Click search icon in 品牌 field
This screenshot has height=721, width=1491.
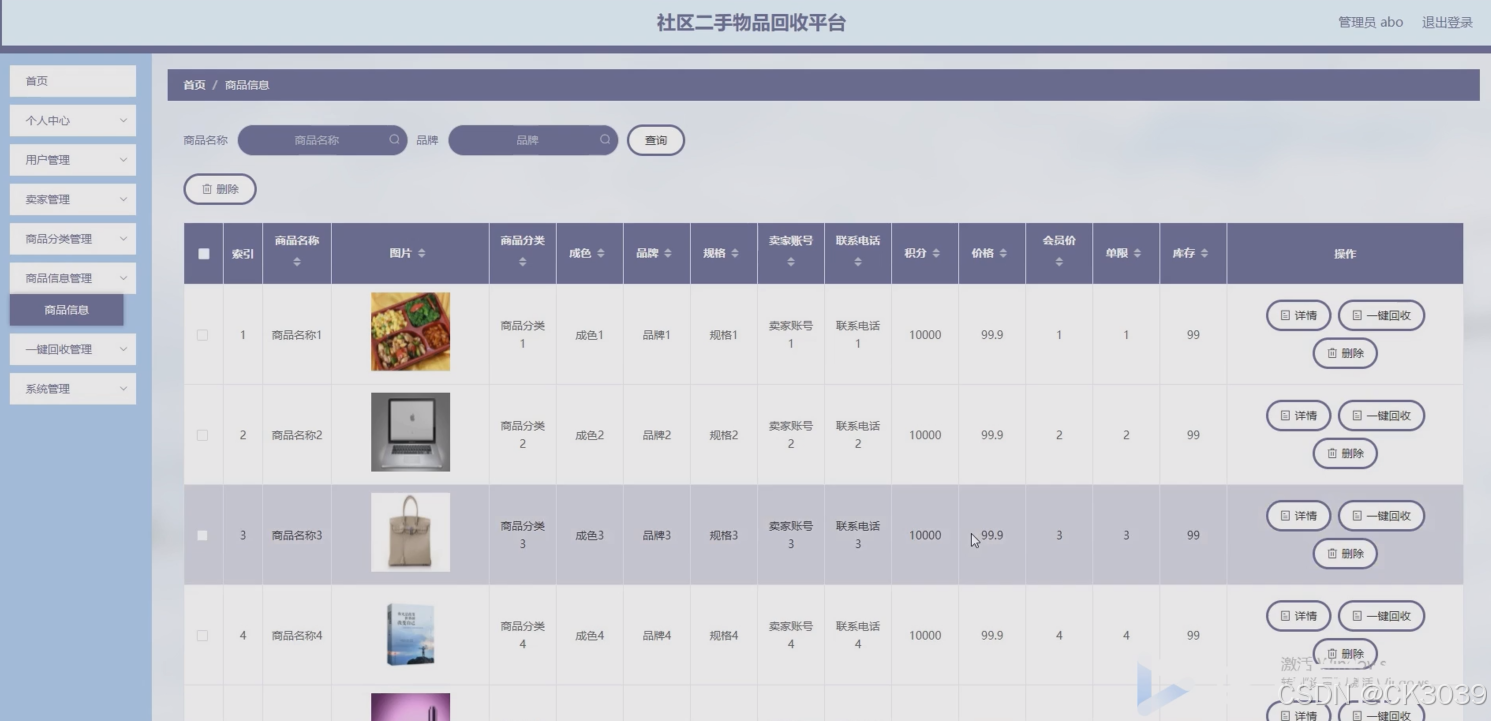point(605,140)
